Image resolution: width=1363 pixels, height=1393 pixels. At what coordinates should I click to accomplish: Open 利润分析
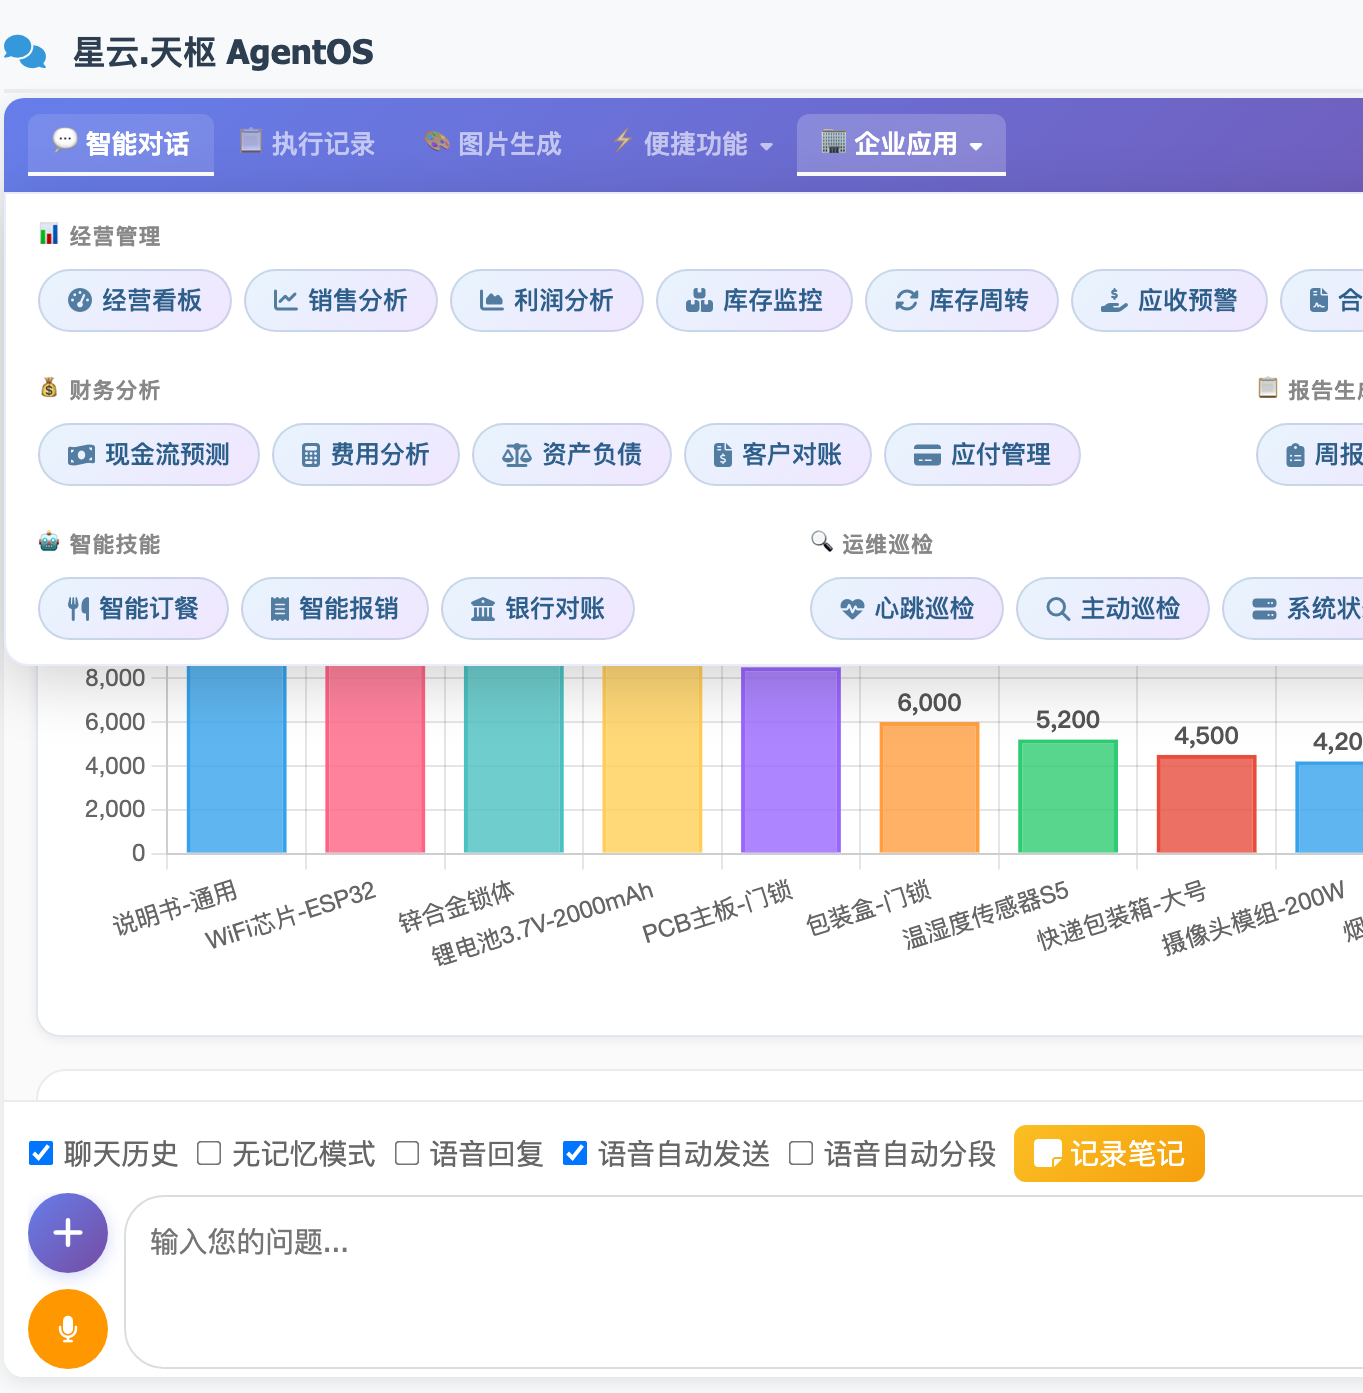(547, 300)
